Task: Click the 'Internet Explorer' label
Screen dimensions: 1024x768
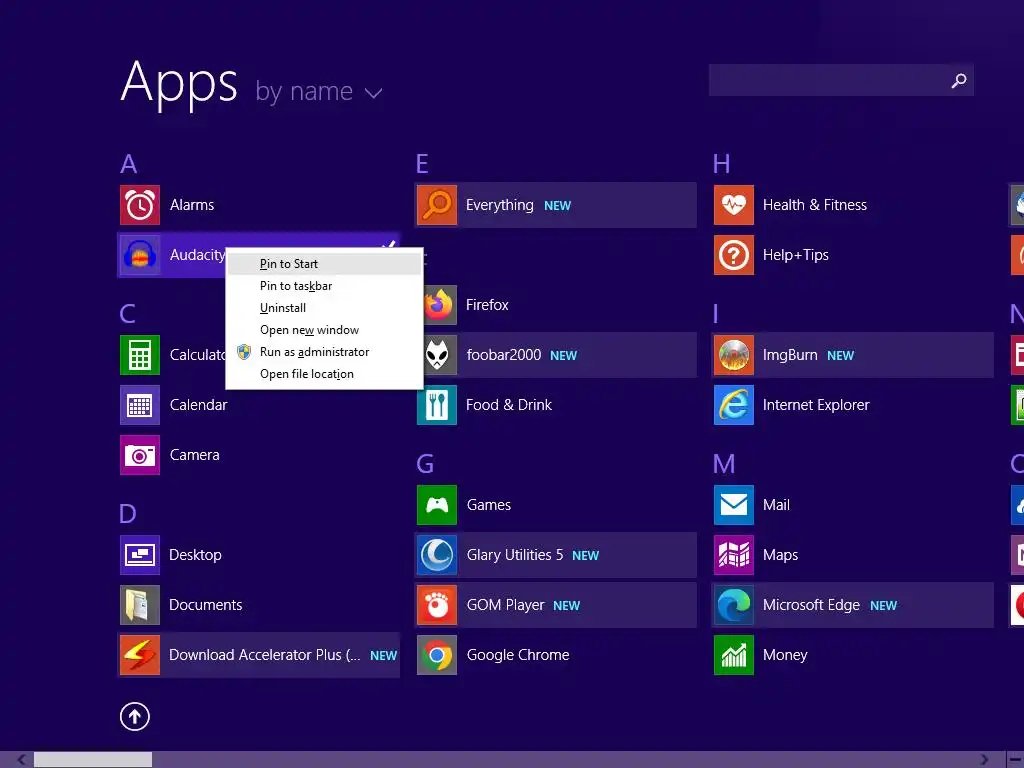Action: (x=816, y=405)
